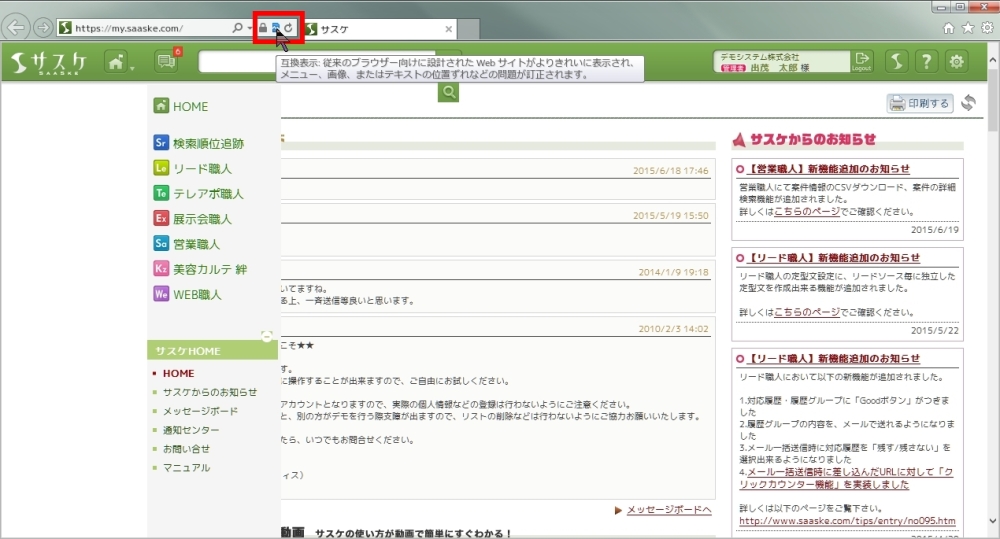Click the notification message icon with badge
1000x539 pixels.
166,63
